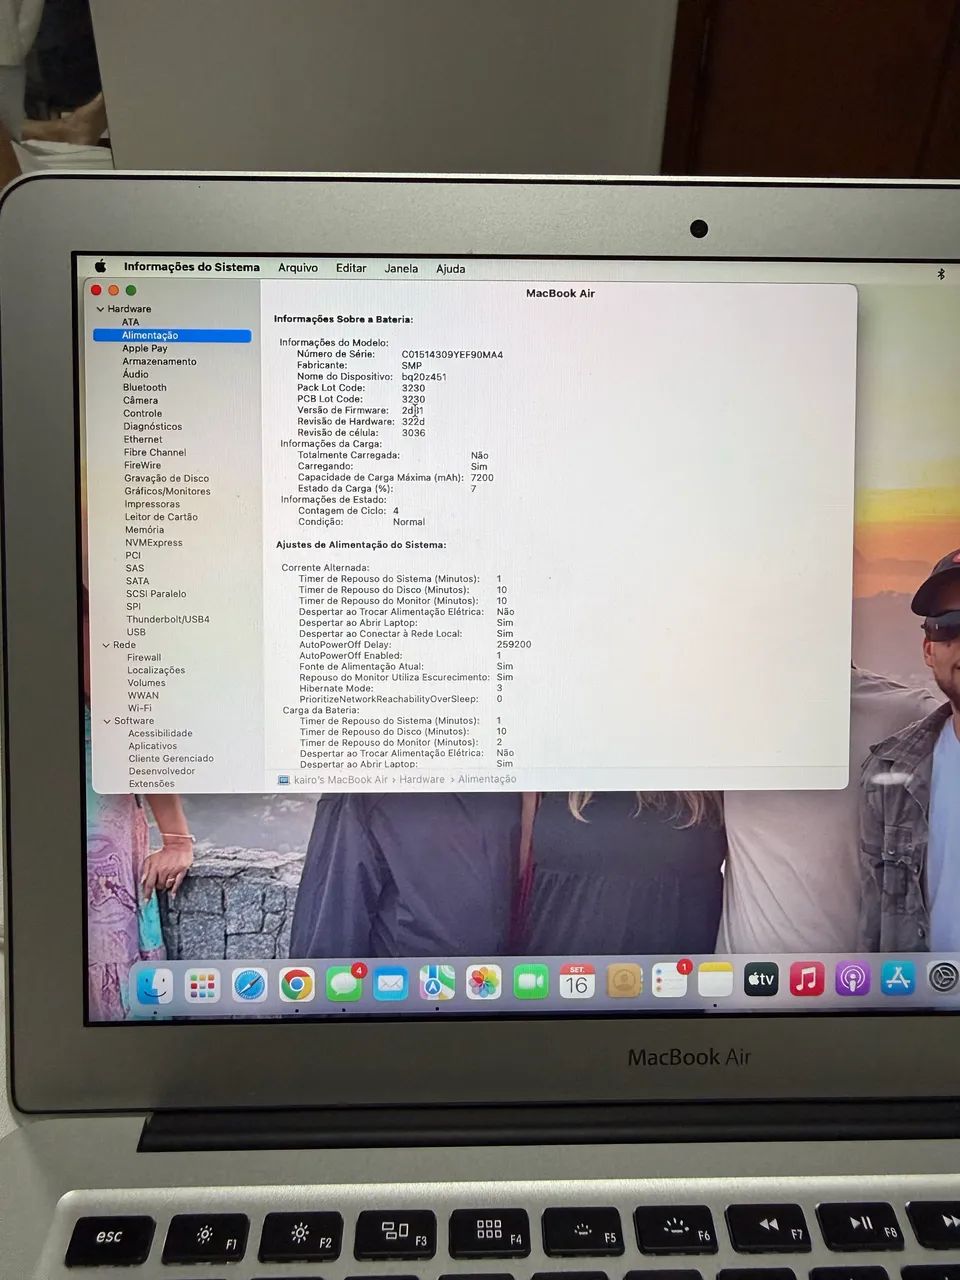This screenshot has width=960, height=1280.
Task: Launch Apple TV from the Dock
Action: tap(761, 979)
